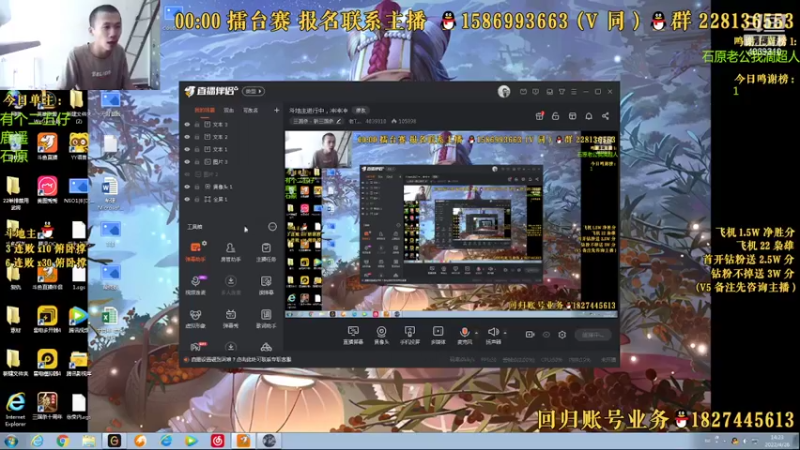Open the notification bell icon
This screenshot has width=800, height=450.
[589, 116]
